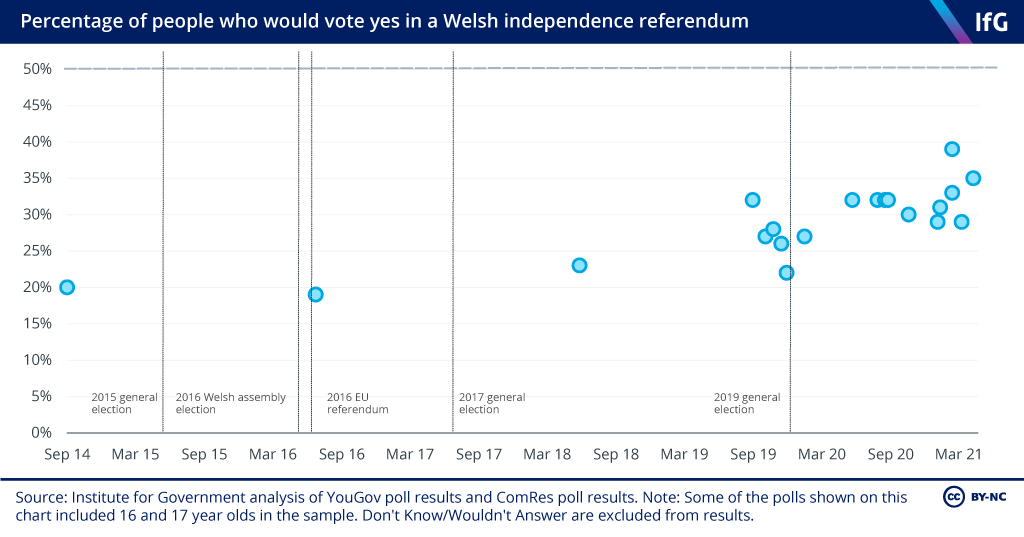Click the 2016 EU referendum label
The height and width of the screenshot is (537, 1024).
click(x=357, y=403)
